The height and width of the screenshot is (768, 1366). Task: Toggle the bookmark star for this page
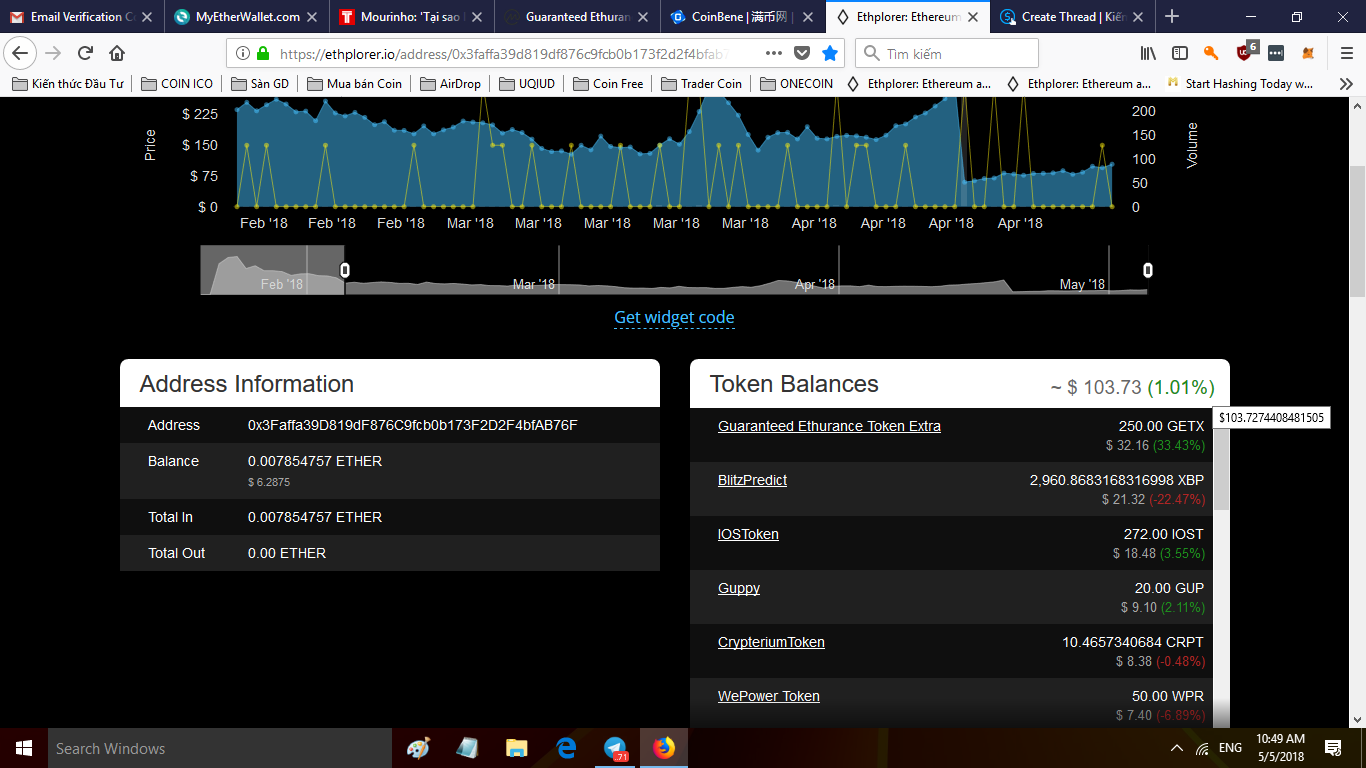(x=830, y=53)
